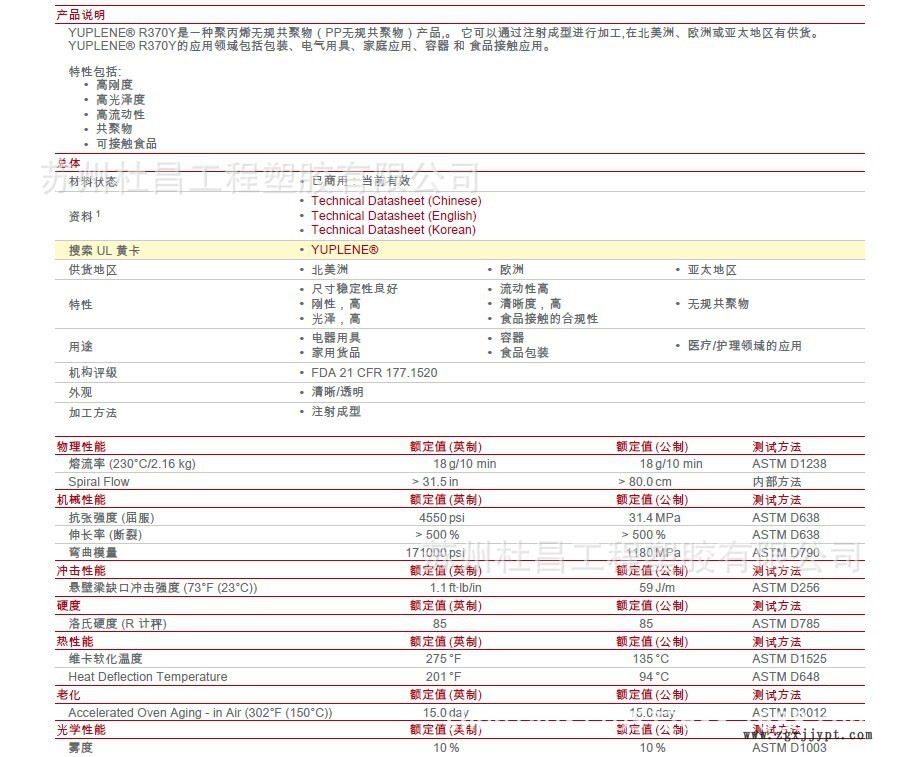Click the 材料状态 row label
900x757 pixels.
point(92,182)
